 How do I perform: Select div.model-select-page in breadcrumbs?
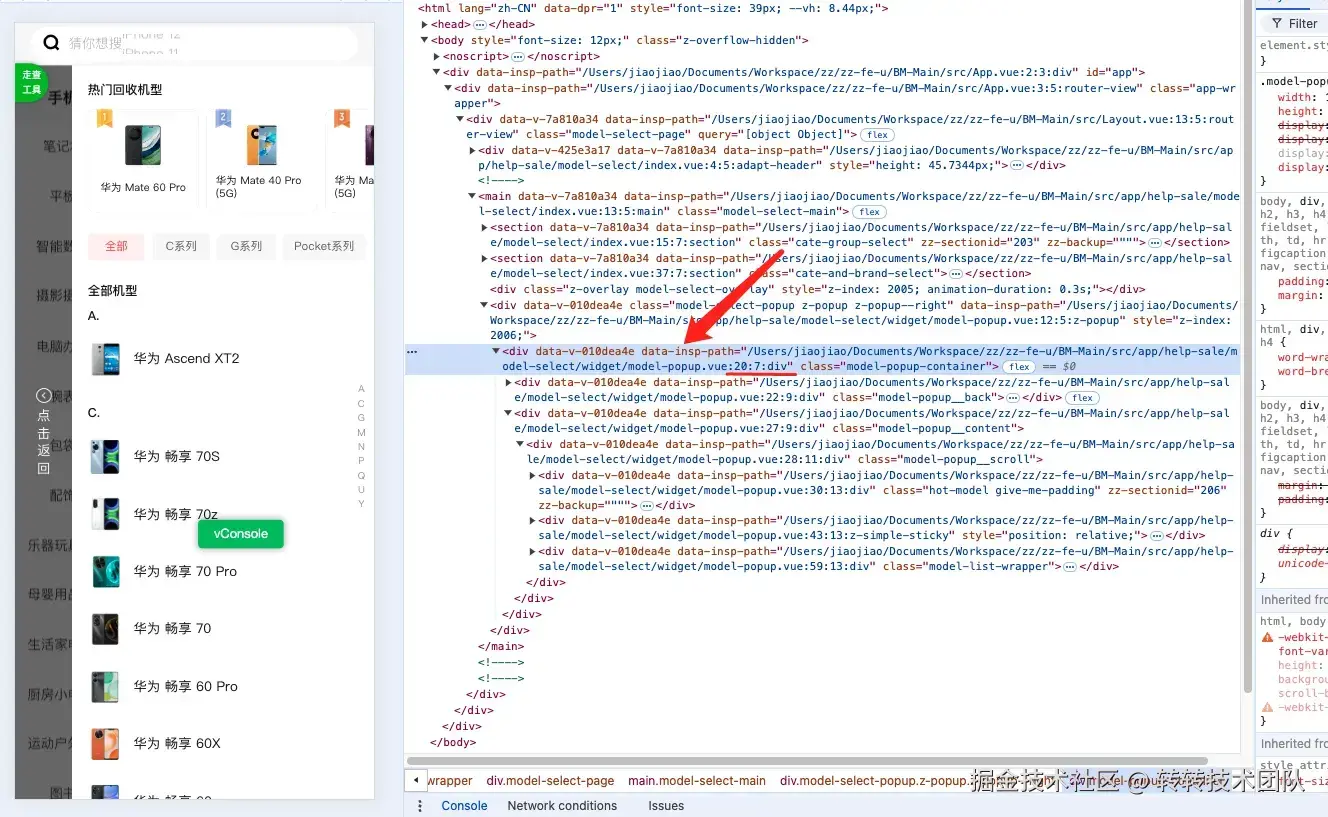pyautogui.click(x=551, y=781)
